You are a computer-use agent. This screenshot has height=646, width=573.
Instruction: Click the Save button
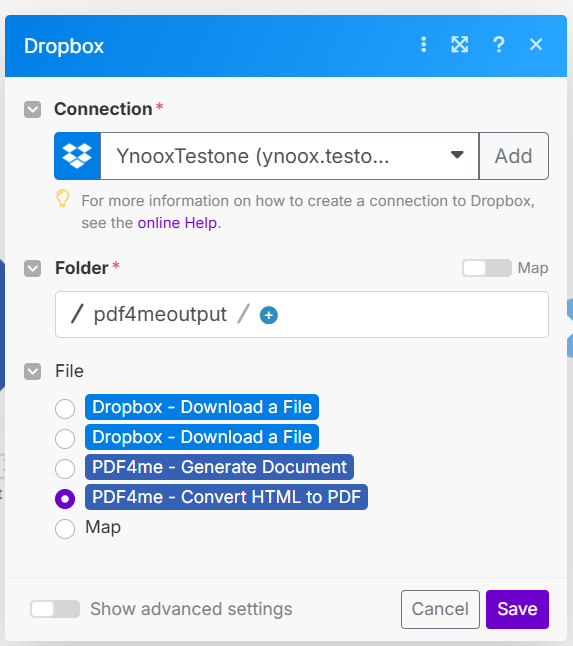(x=517, y=609)
